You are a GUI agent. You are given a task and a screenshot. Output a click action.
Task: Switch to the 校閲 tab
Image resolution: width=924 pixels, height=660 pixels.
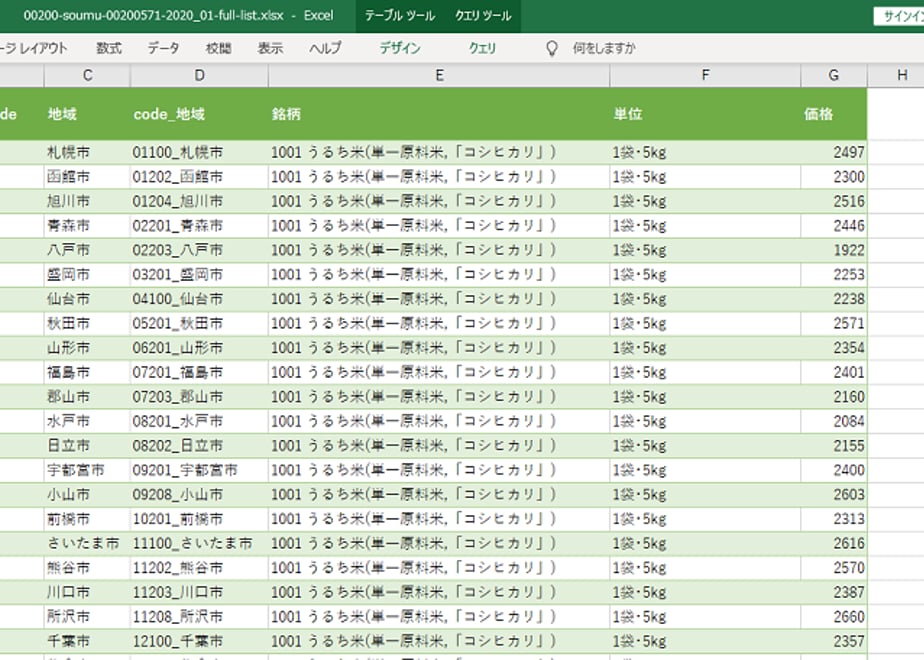click(219, 48)
